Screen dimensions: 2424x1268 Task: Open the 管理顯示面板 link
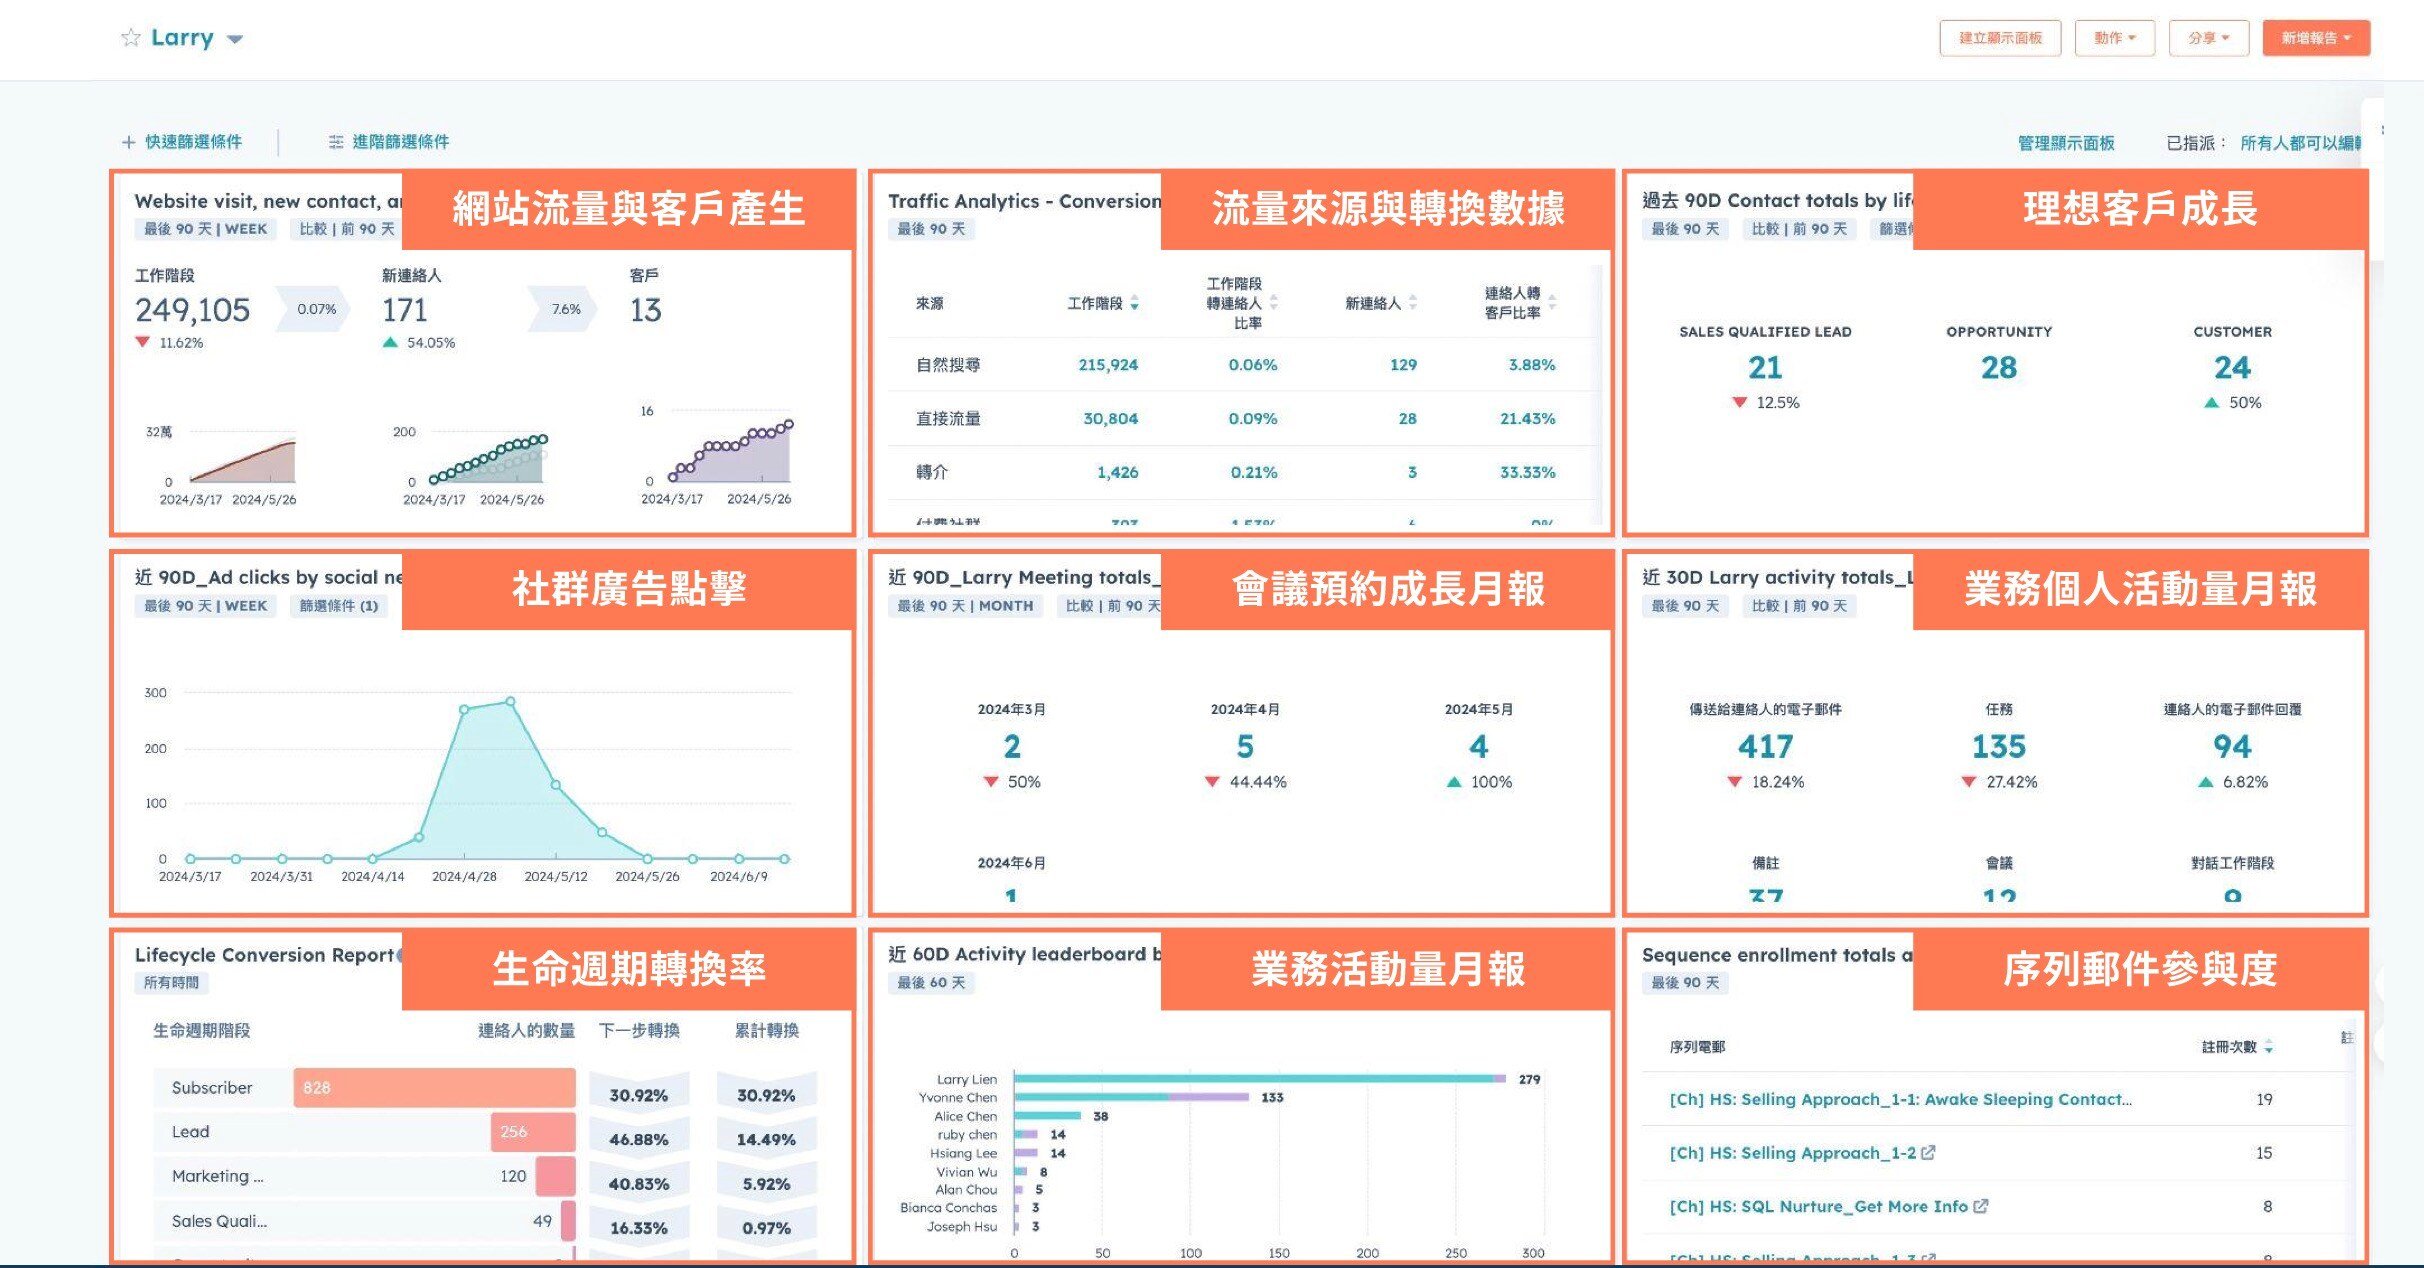pyautogui.click(x=2063, y=141)
